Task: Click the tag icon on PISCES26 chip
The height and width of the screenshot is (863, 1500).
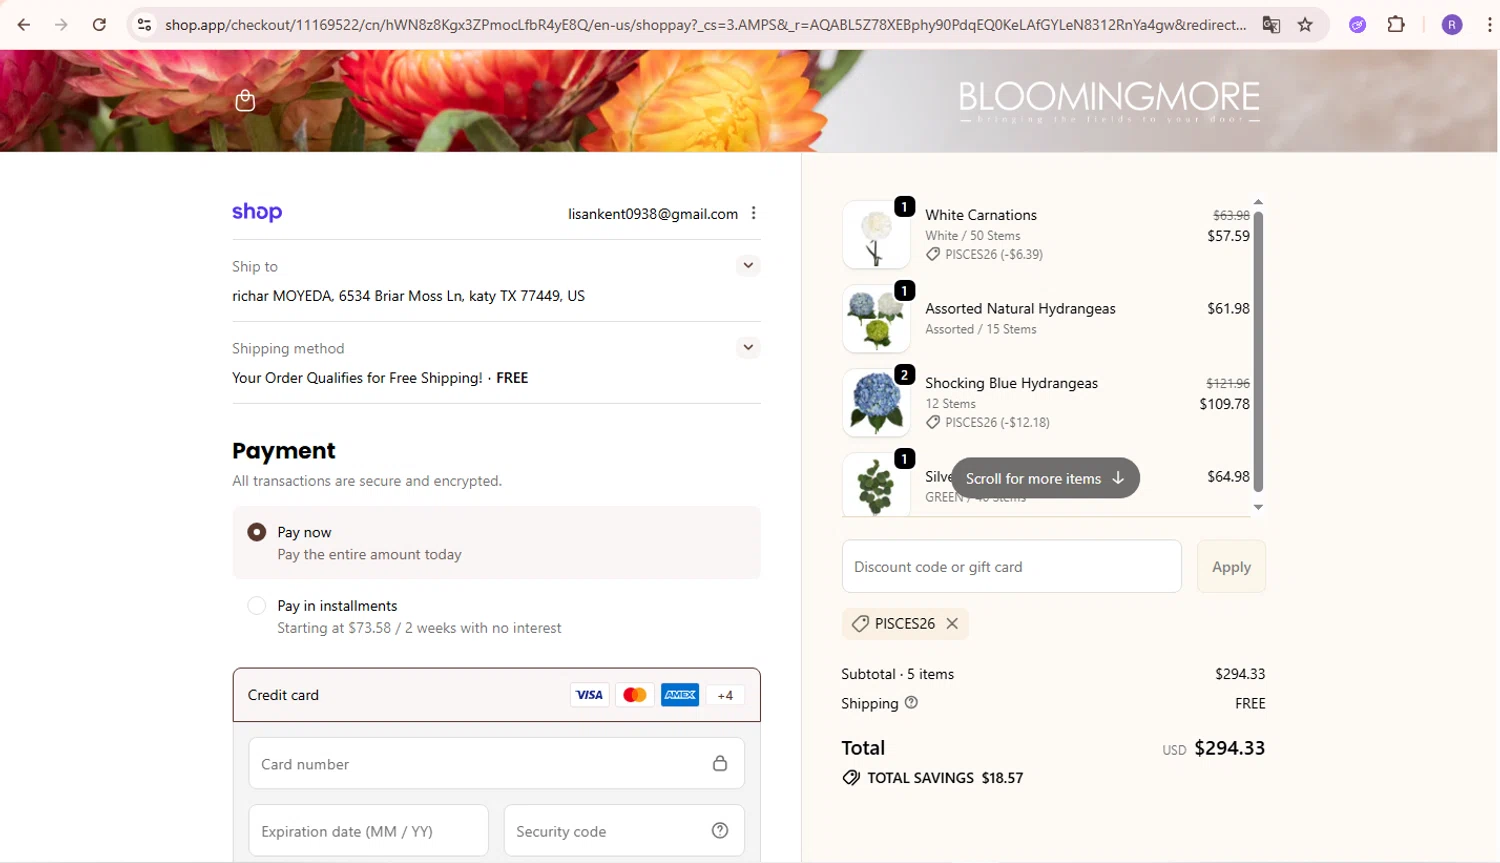Action: point(860,623)
